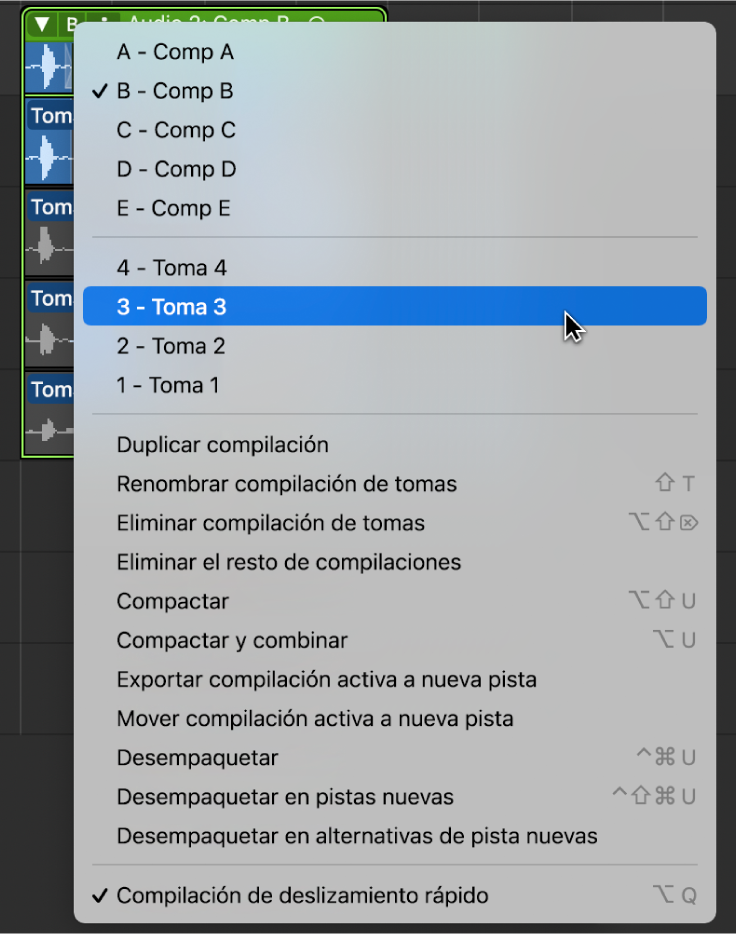Image resolution: width=737 pixels, height=934 pixels.
Task: Open "Renombrar compilación de tomas"
Action: [x=286, y=484]
